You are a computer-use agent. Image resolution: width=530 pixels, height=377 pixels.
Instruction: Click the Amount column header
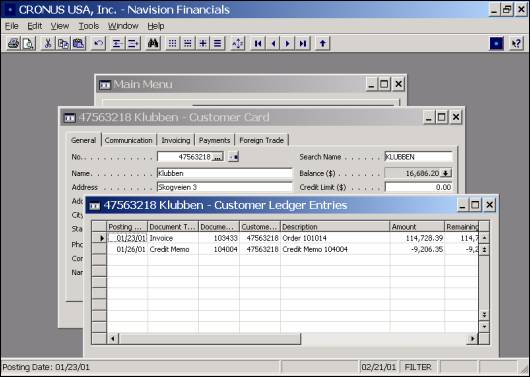417,227
